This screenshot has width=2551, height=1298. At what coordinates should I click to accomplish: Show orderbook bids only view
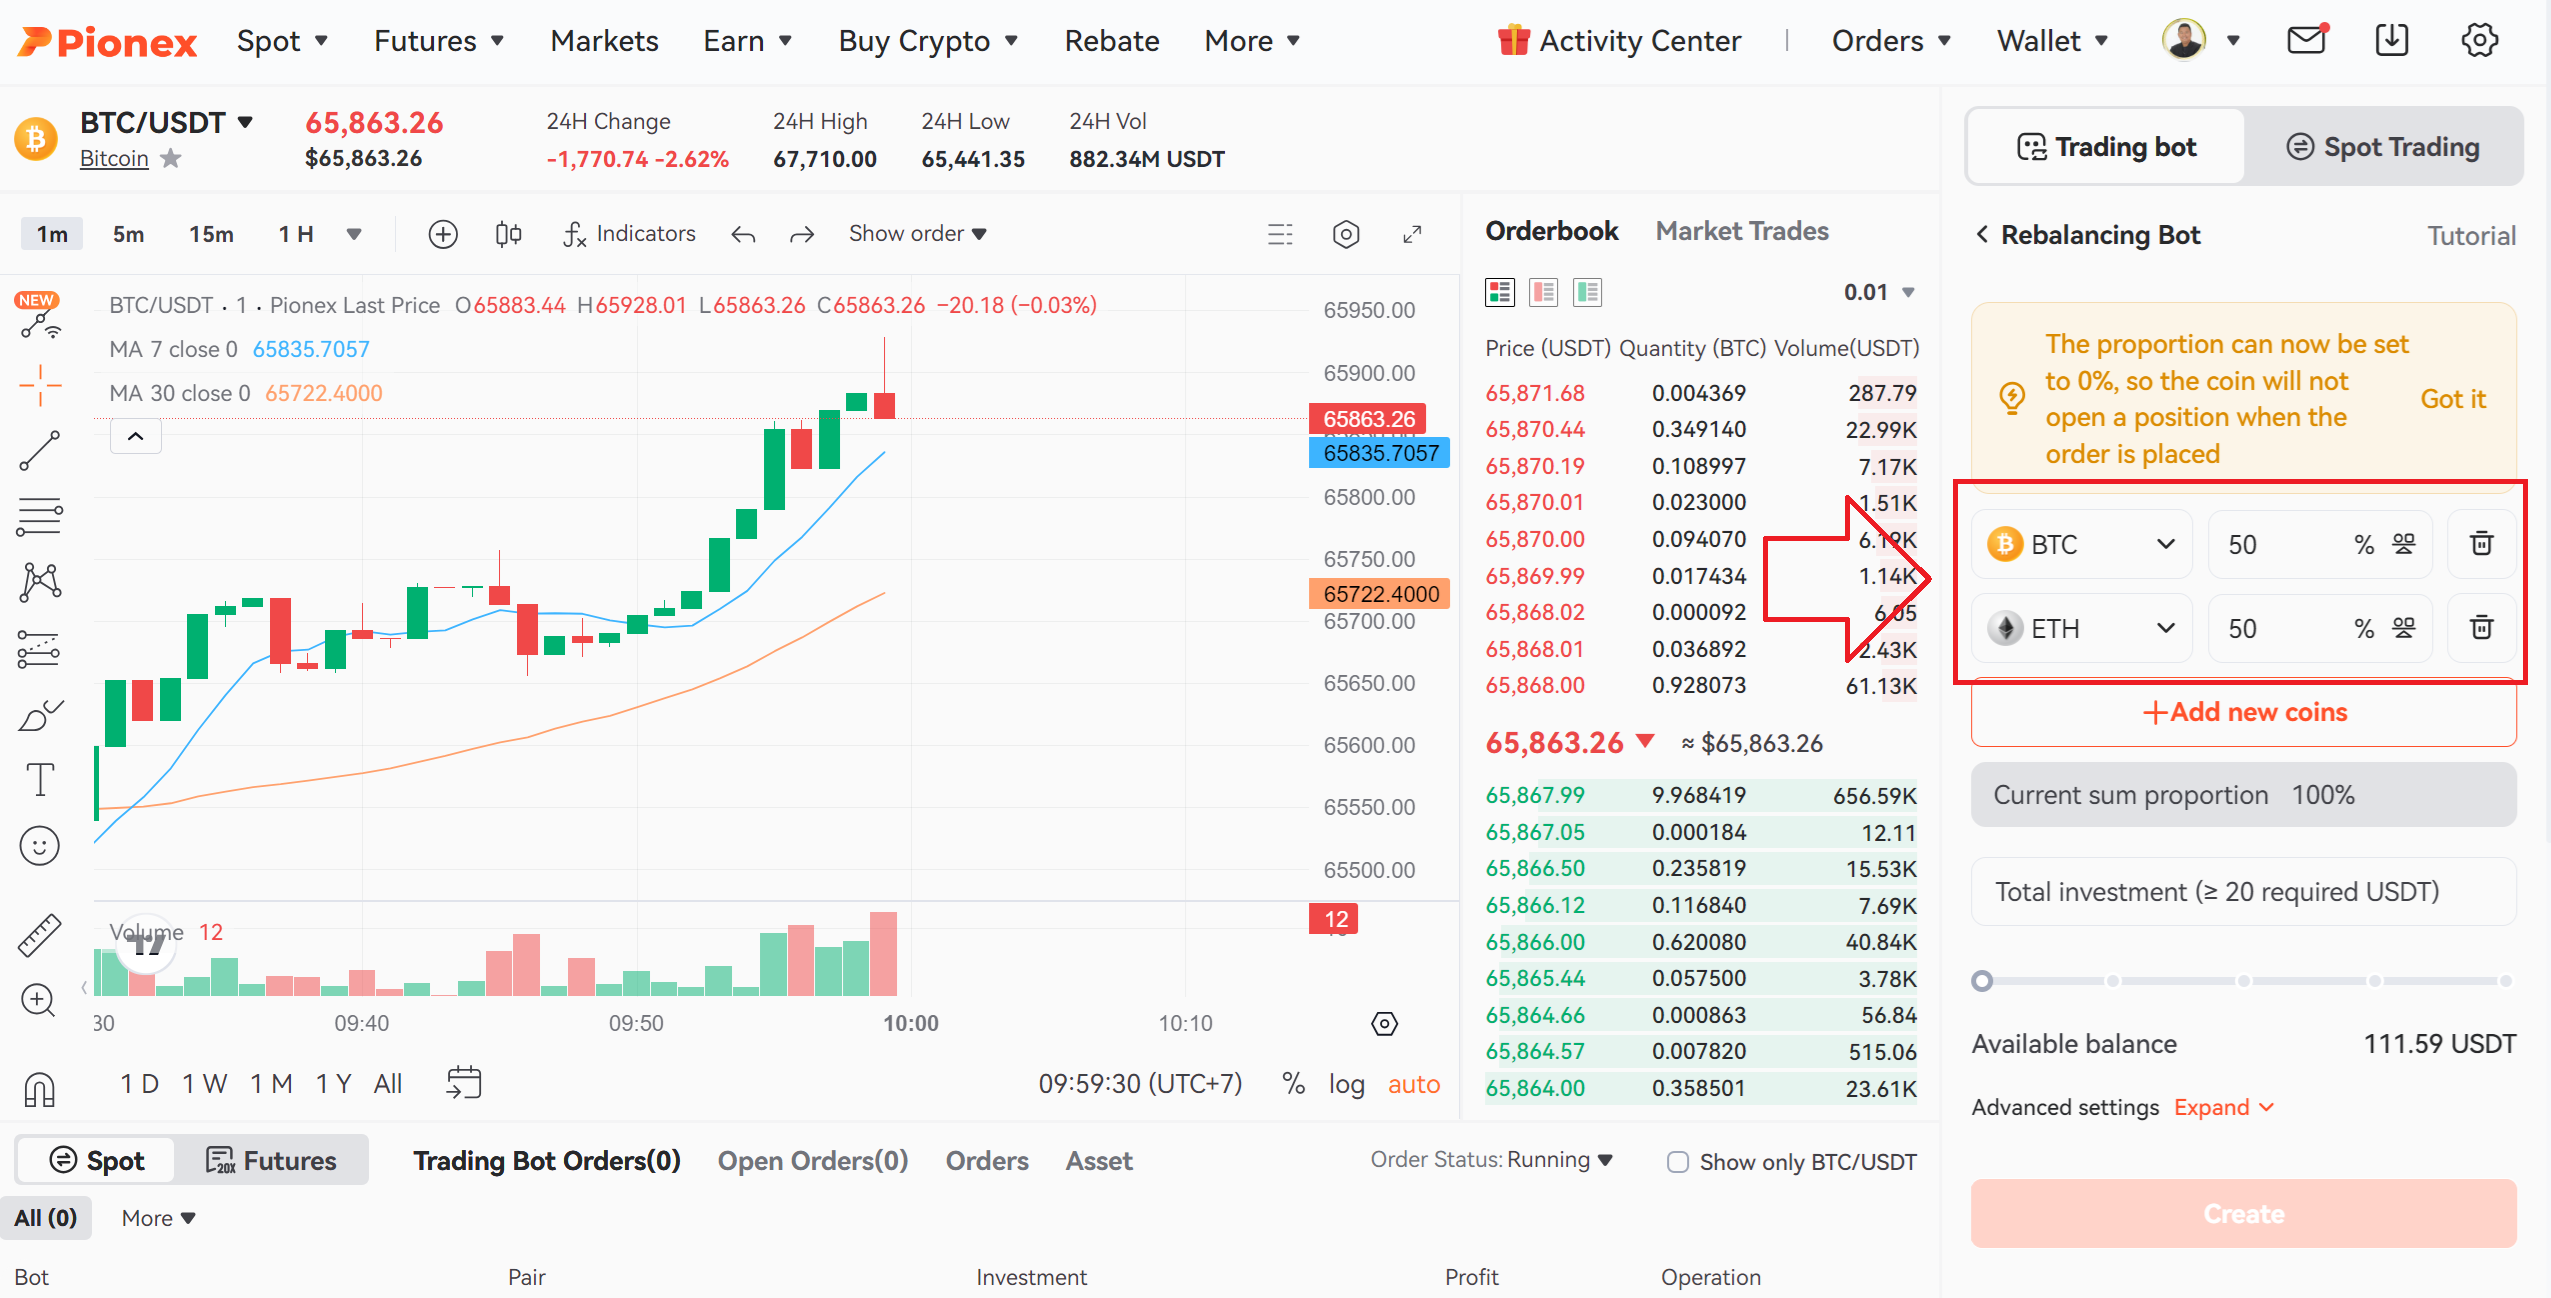coord(1588,292)
